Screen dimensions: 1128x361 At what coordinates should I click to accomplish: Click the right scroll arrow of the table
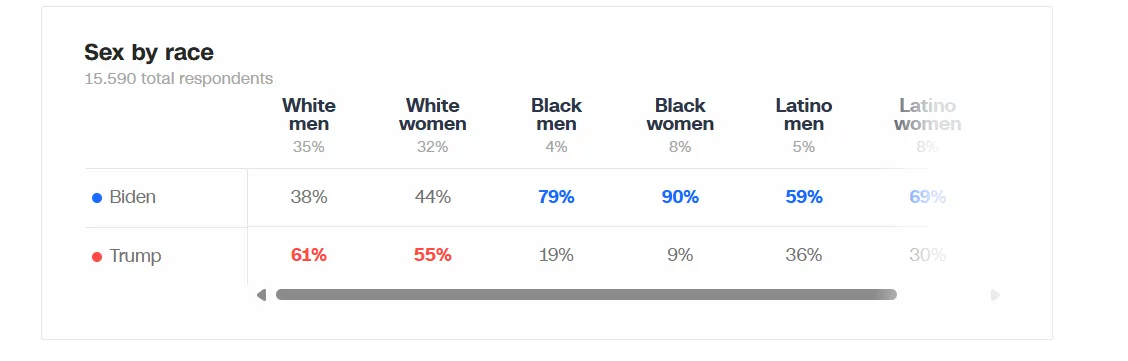[x=996, y=295]
